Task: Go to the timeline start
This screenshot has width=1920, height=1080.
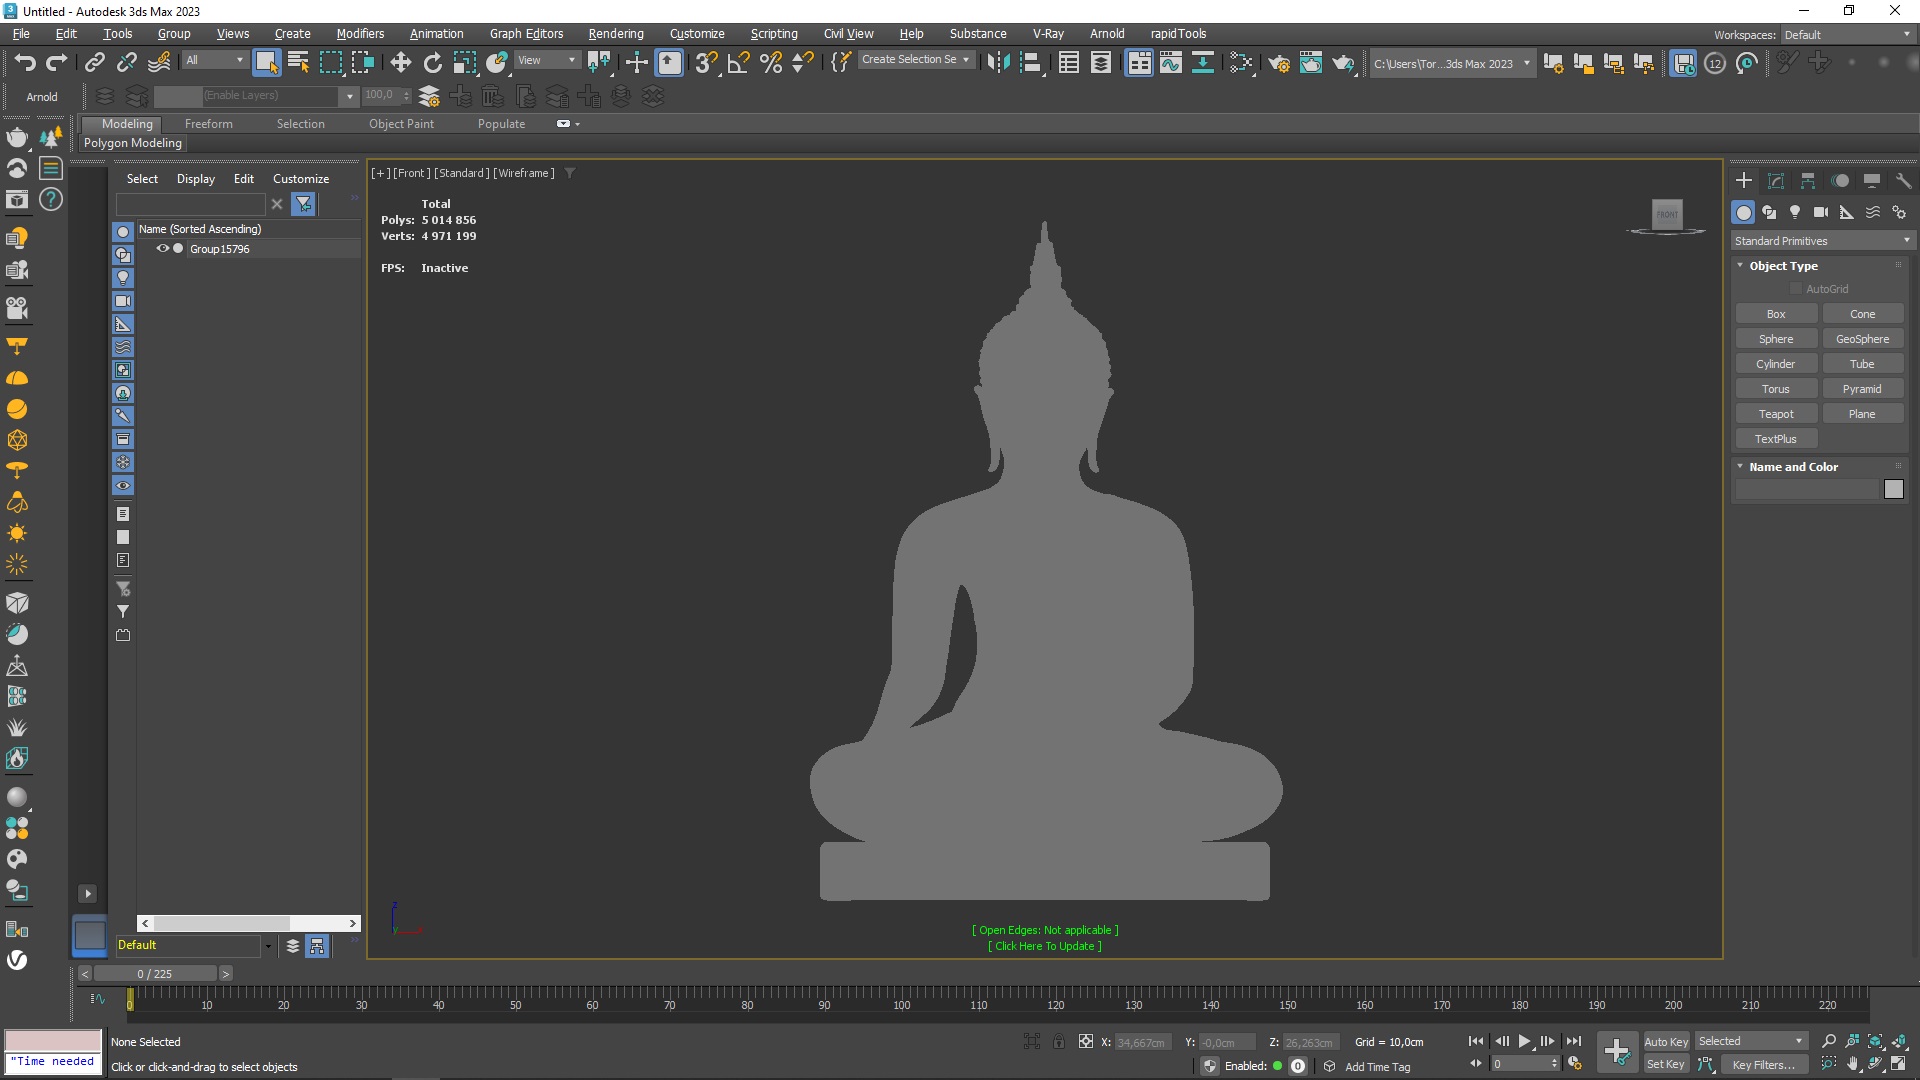Action: click(x=1476, y=1041)
